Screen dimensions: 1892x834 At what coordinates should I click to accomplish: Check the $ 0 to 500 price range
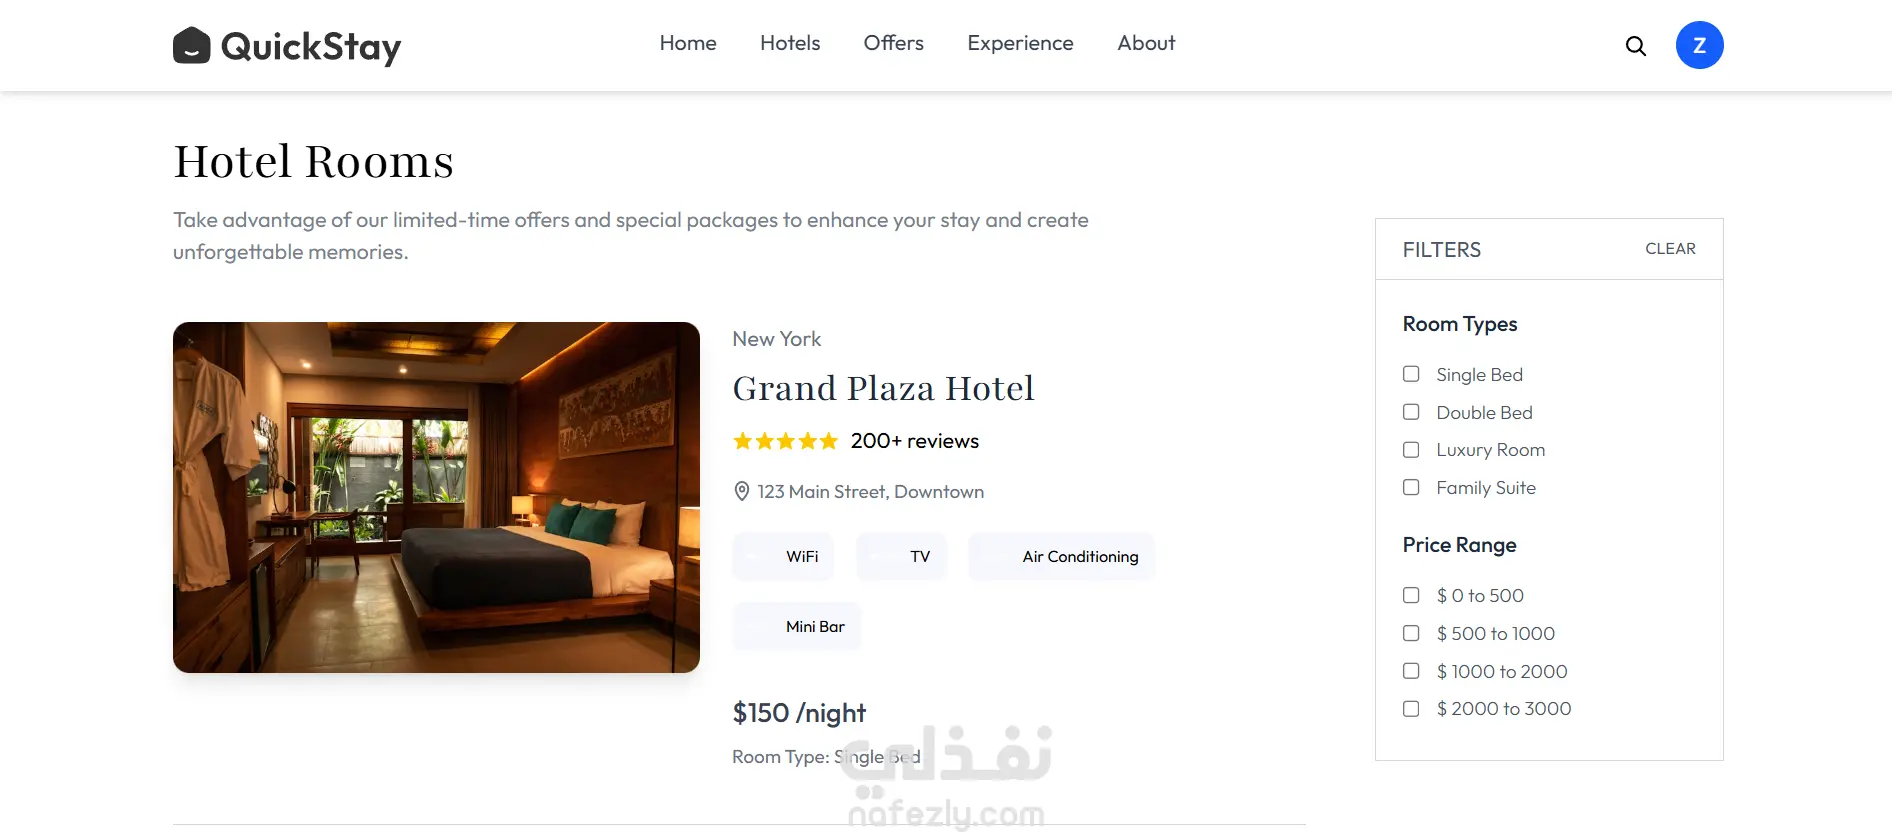point(1411,595)
